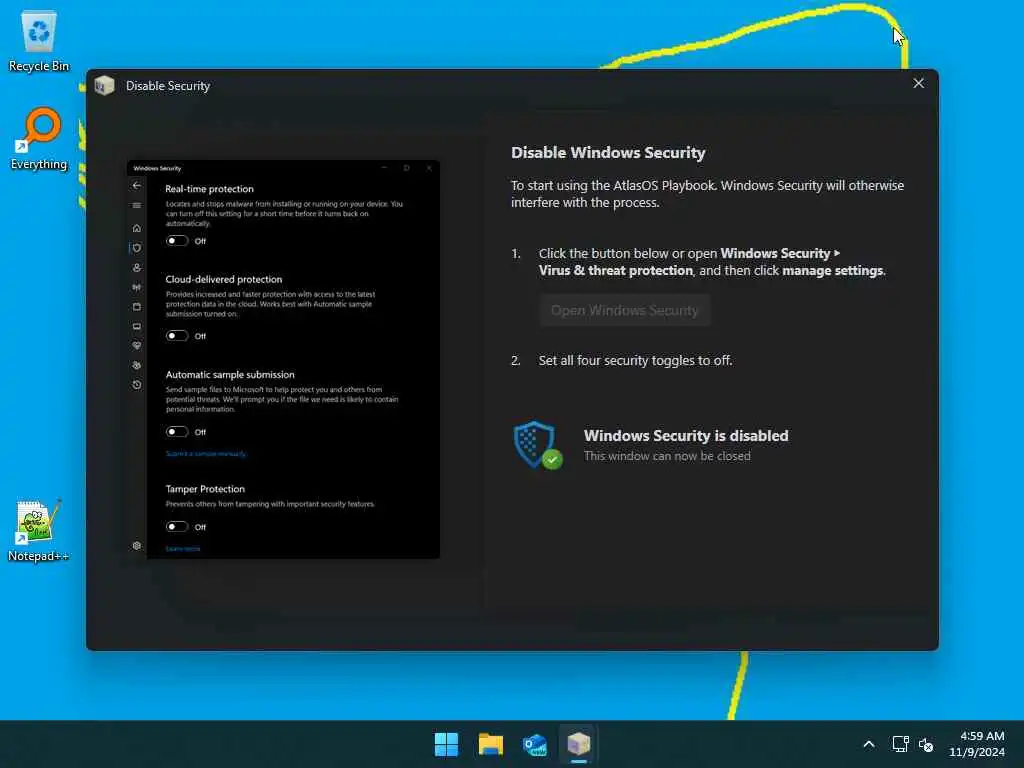Toggle the Real-time protection switch
1024x768 pixels.
(x=177, y=241)
